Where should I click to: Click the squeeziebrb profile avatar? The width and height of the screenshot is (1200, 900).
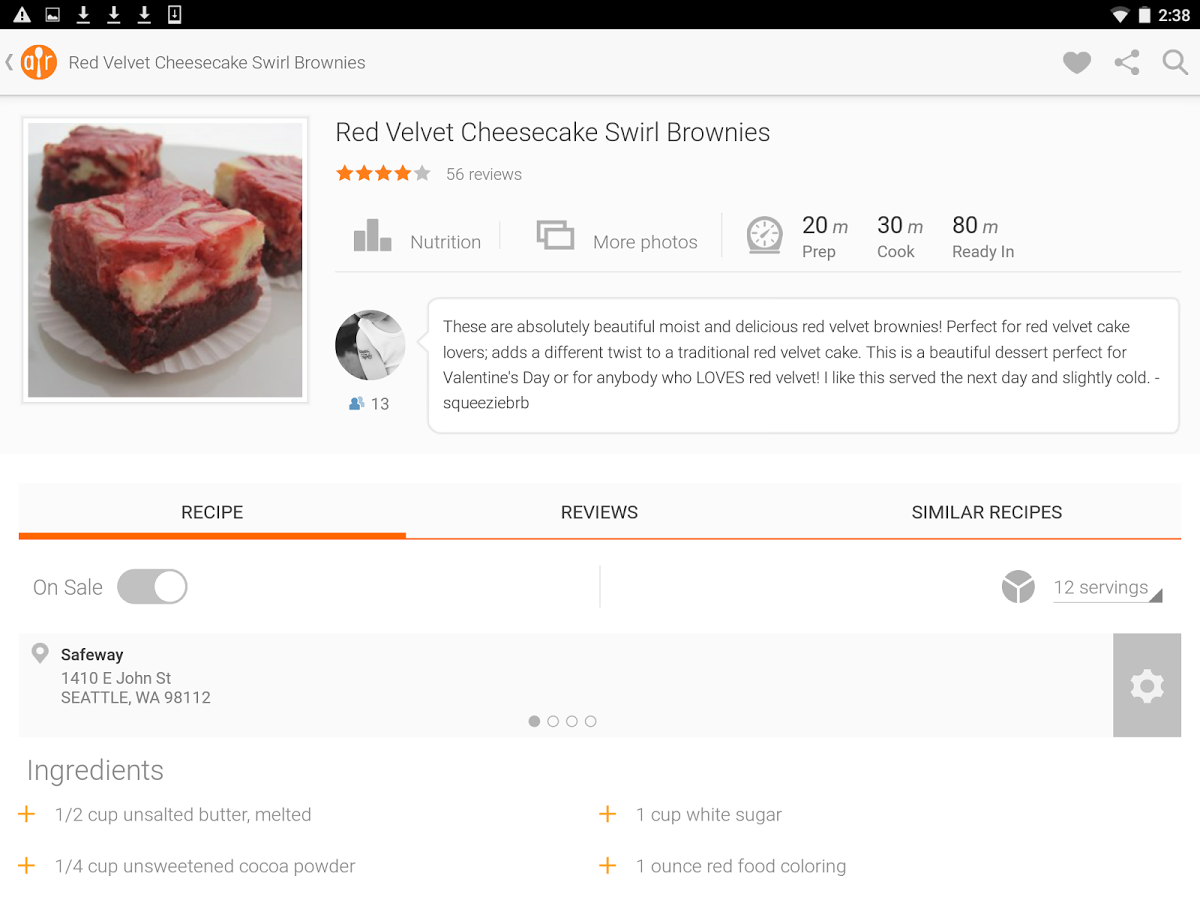pyautogui.click(x=370, y=345)
